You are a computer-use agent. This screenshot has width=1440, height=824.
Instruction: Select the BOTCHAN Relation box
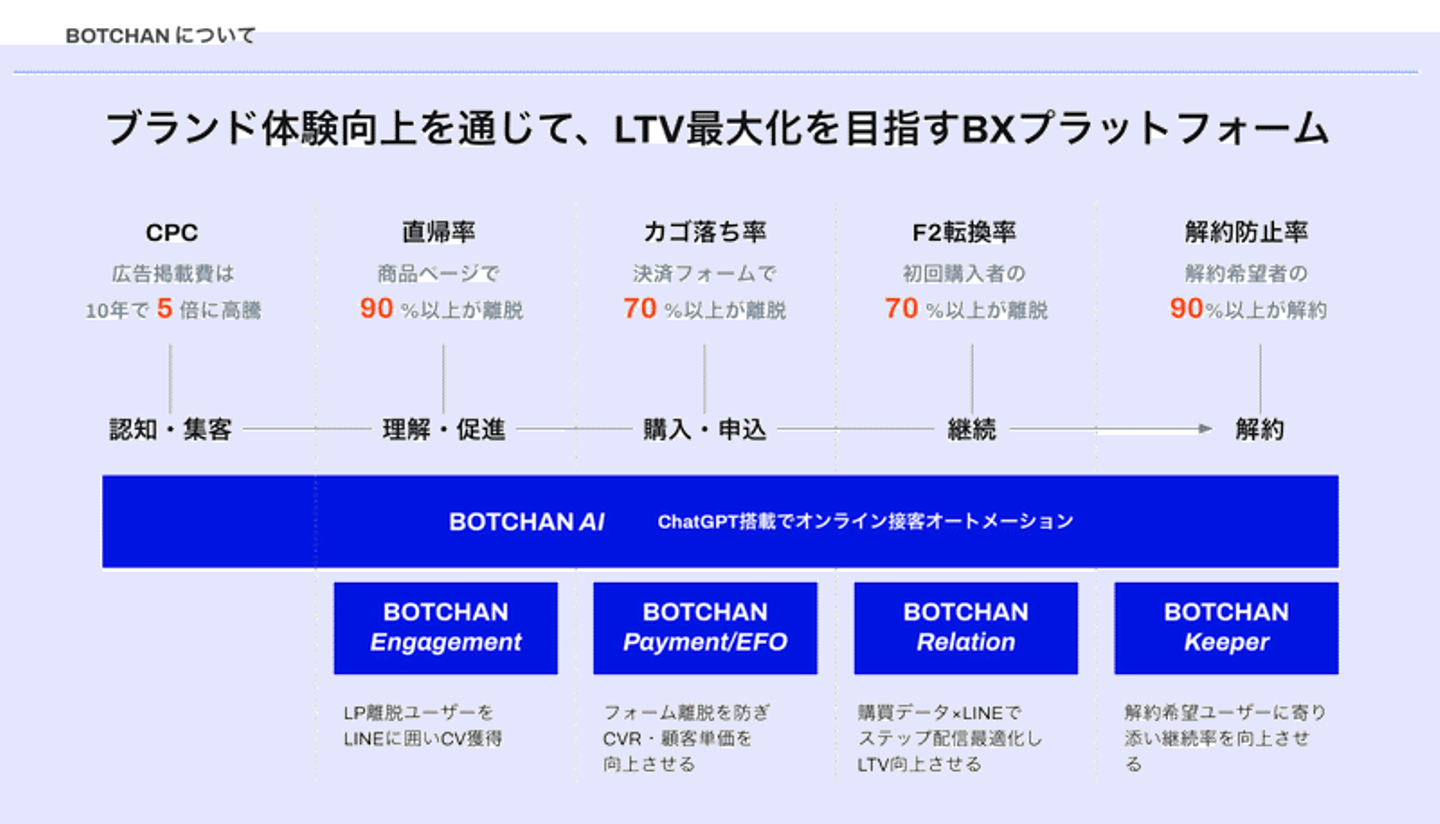pyautogui.click(x=965, y=628)
